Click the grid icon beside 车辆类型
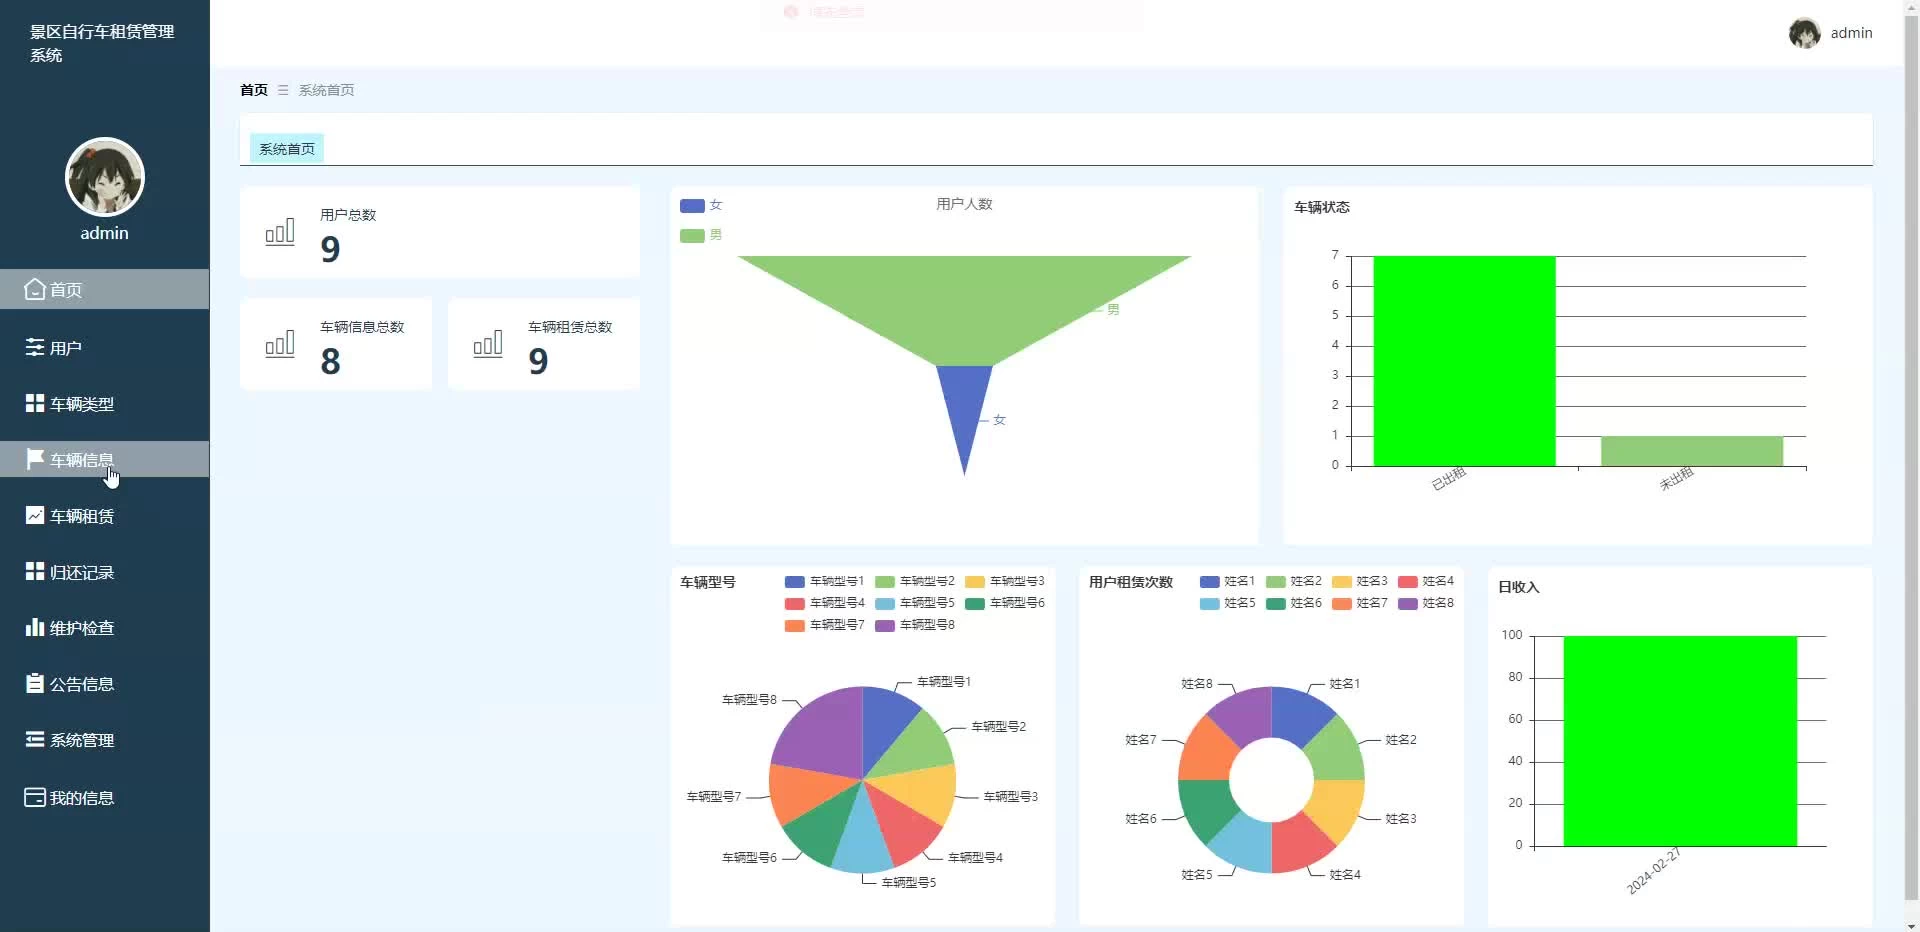This screenshot has height=932, width=1920. pyautogui.click(x=35, y=403)
